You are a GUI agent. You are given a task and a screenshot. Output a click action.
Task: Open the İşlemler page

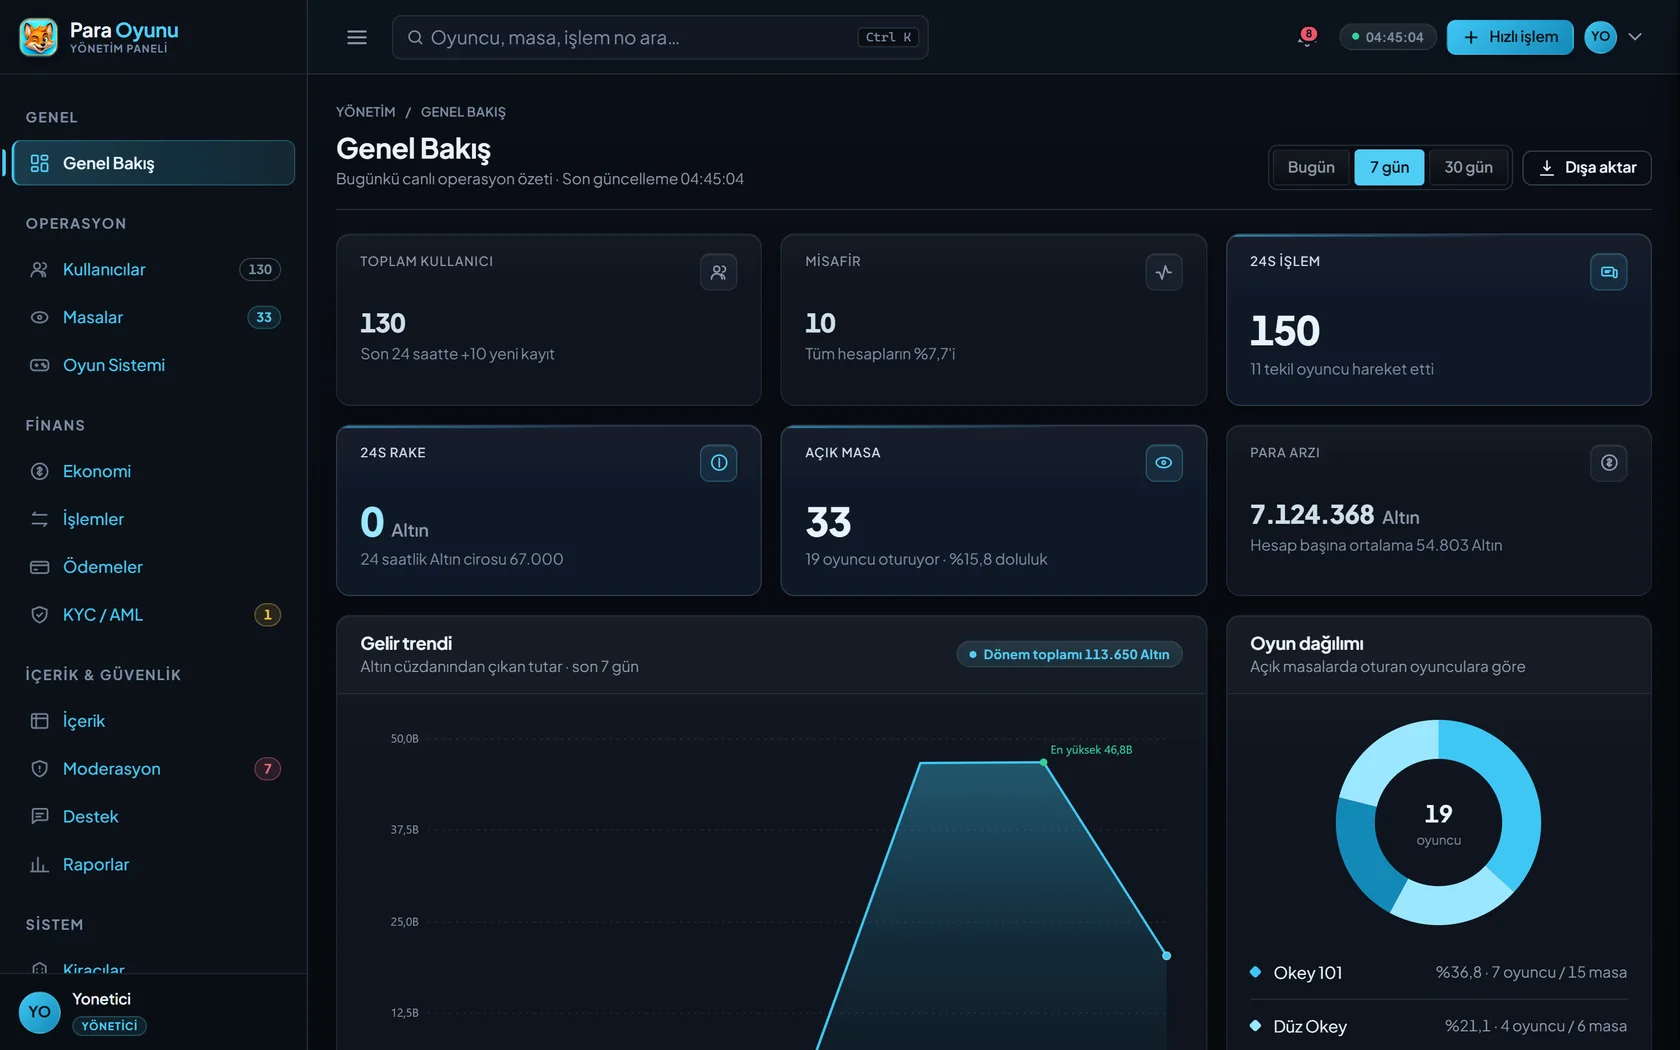click(x=154, y=519)
